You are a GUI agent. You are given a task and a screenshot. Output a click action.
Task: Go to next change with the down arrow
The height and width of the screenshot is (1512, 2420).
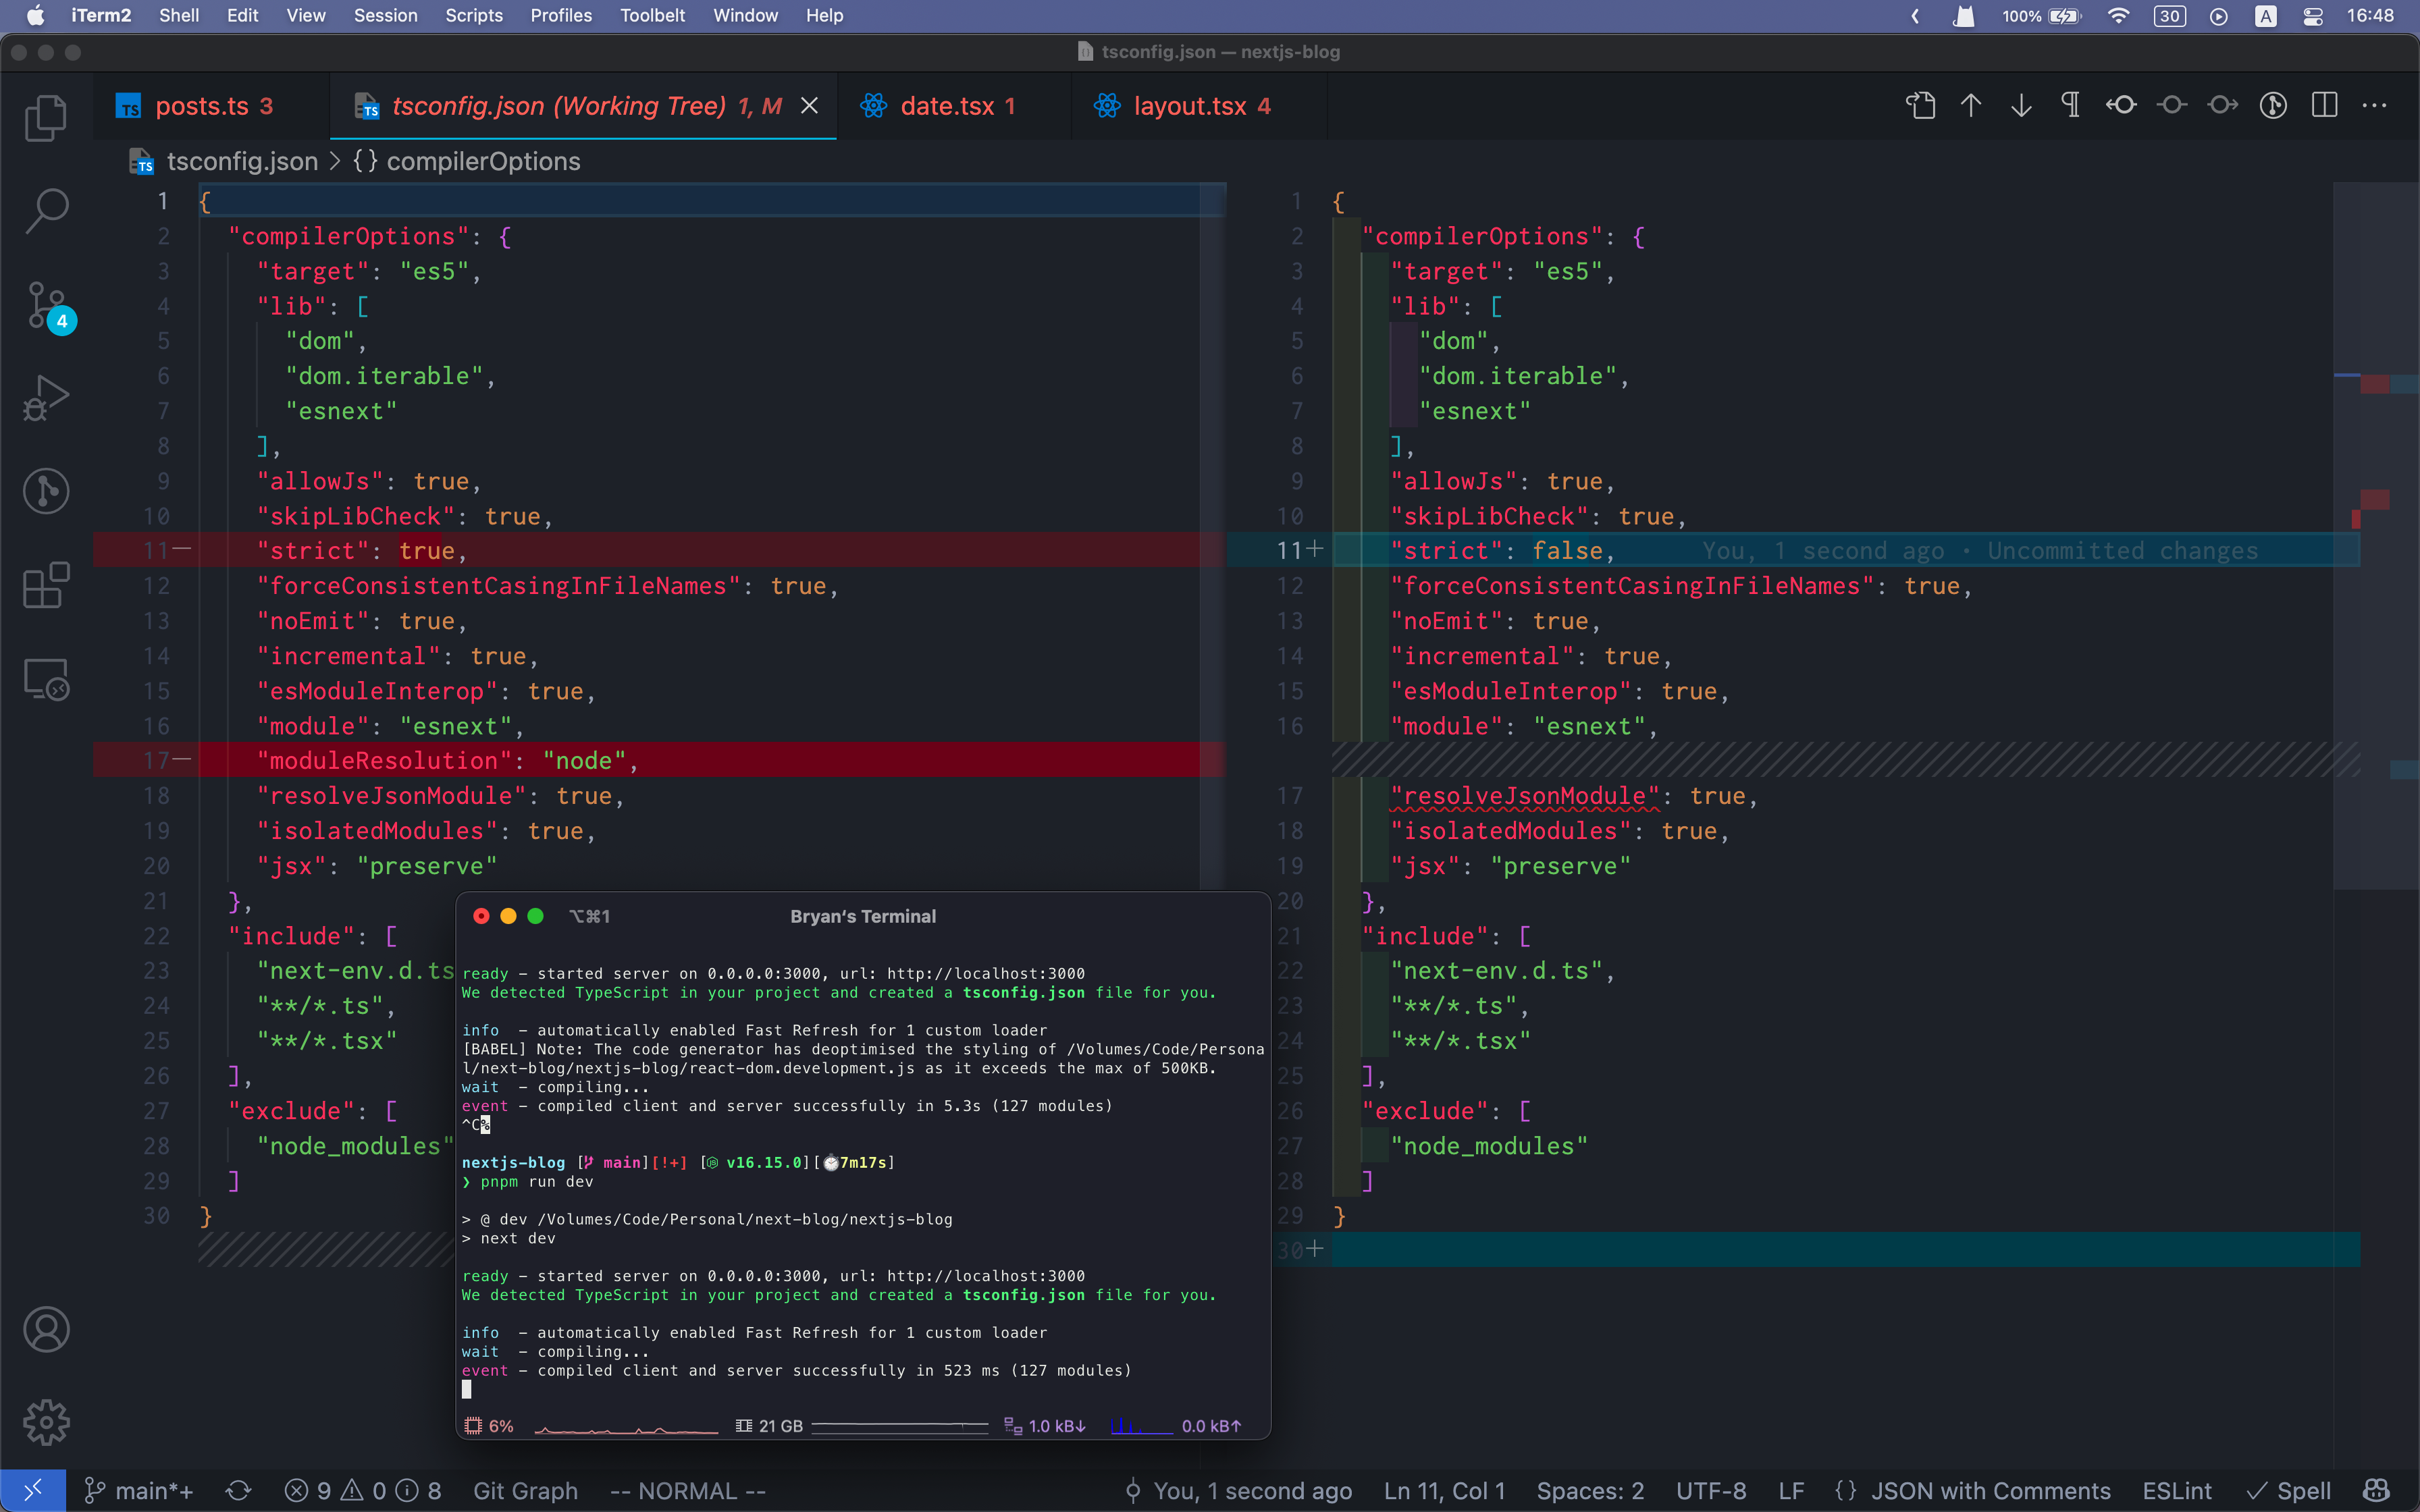2021,105
